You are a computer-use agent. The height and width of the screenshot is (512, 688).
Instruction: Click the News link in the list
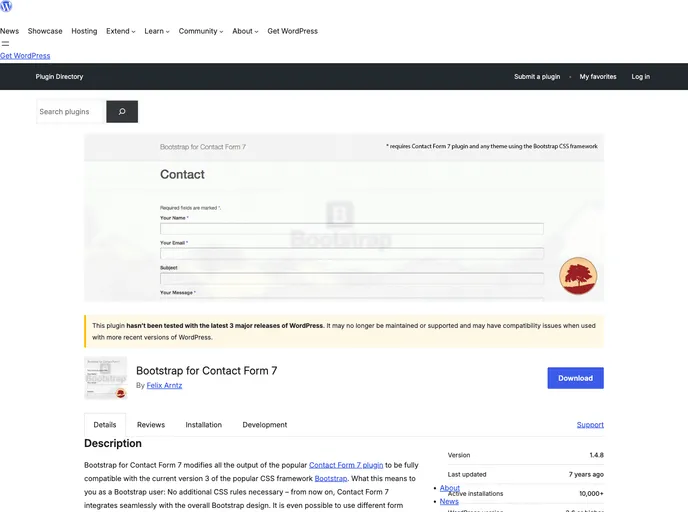pos(449,501)
